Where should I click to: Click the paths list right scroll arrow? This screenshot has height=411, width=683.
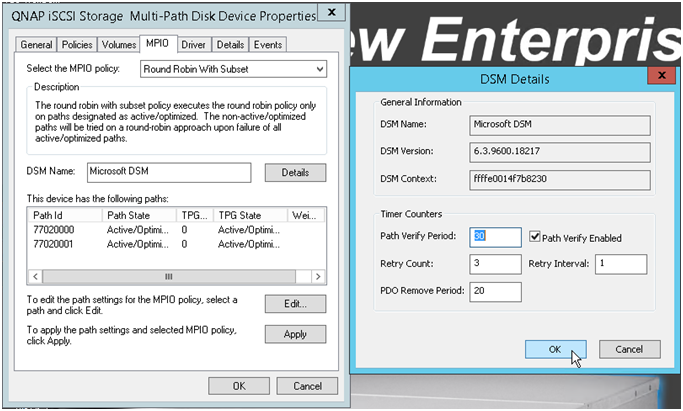318,276
